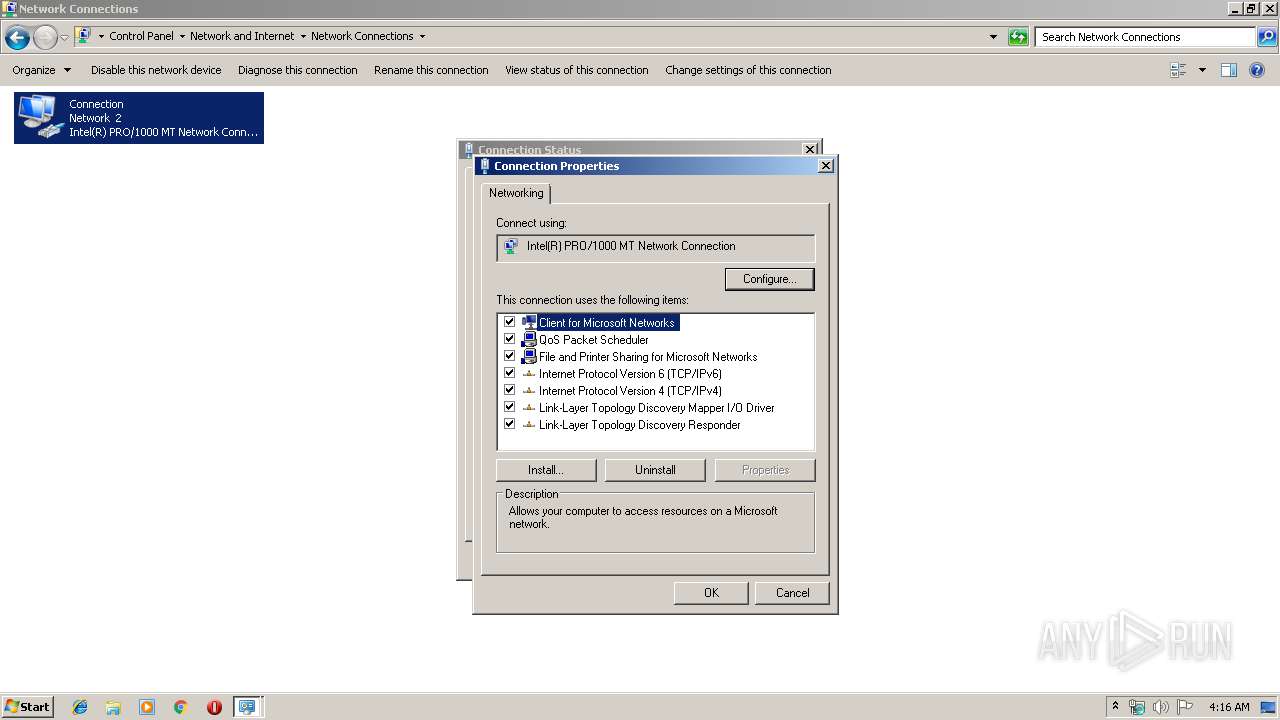The image size is (1280, 720).
Task: Click the greyed Forward navigation arrow
Action: pyautogui.click(x=45, y=38)
